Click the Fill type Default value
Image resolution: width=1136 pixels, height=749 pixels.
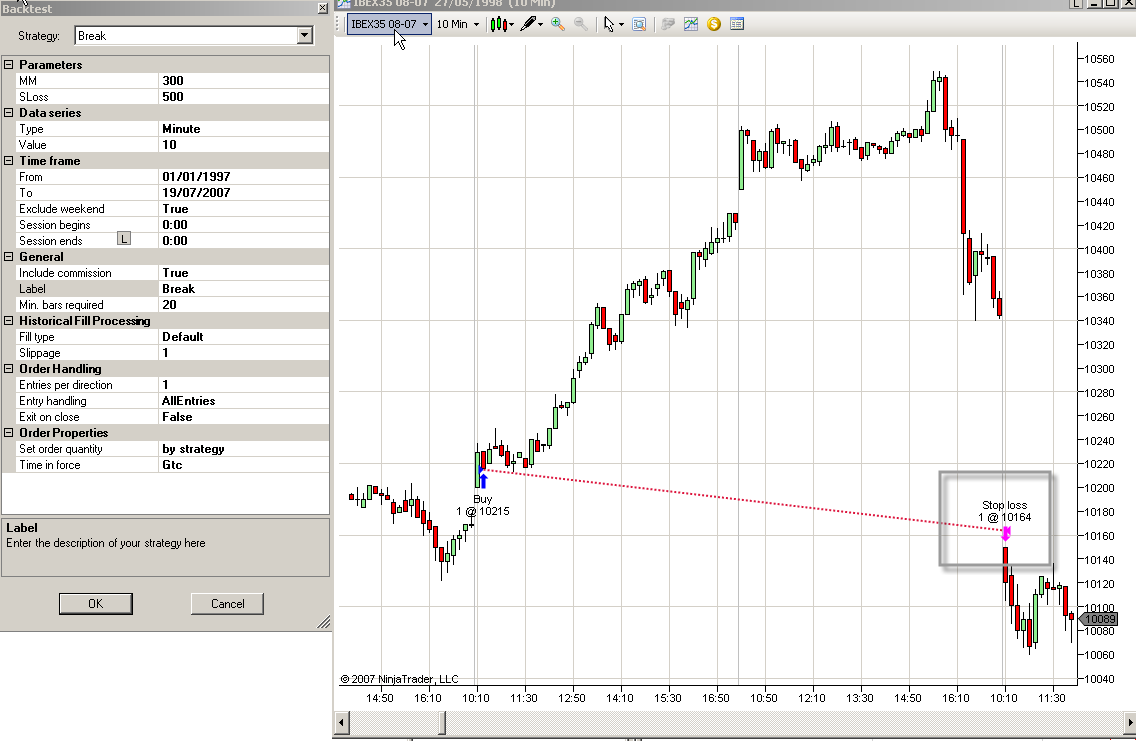243,336
